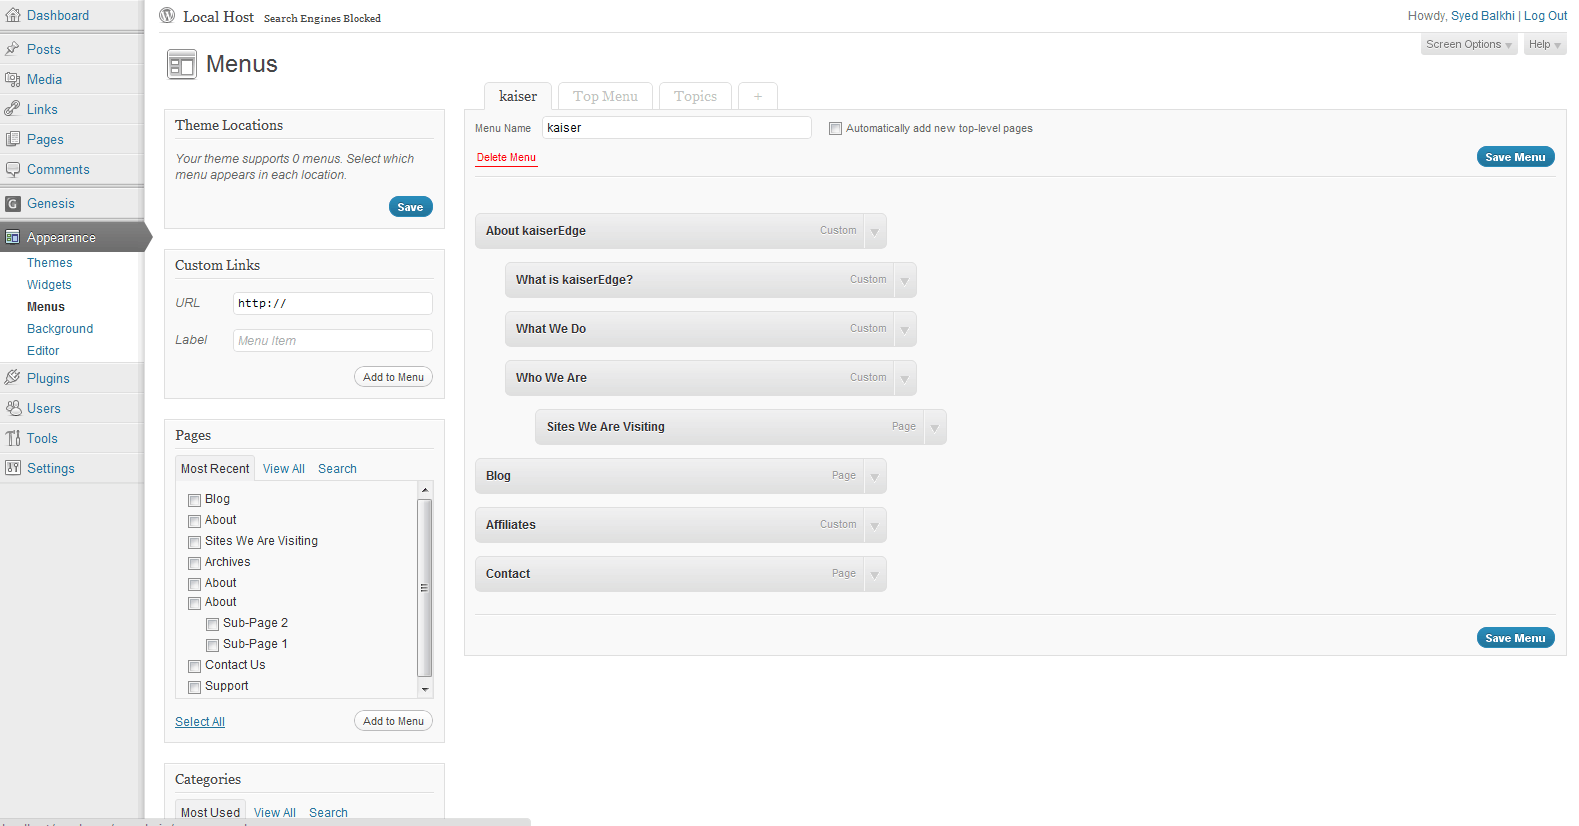
Task: Expand the Affiliates menu item arrow
Action: [874, 525]
